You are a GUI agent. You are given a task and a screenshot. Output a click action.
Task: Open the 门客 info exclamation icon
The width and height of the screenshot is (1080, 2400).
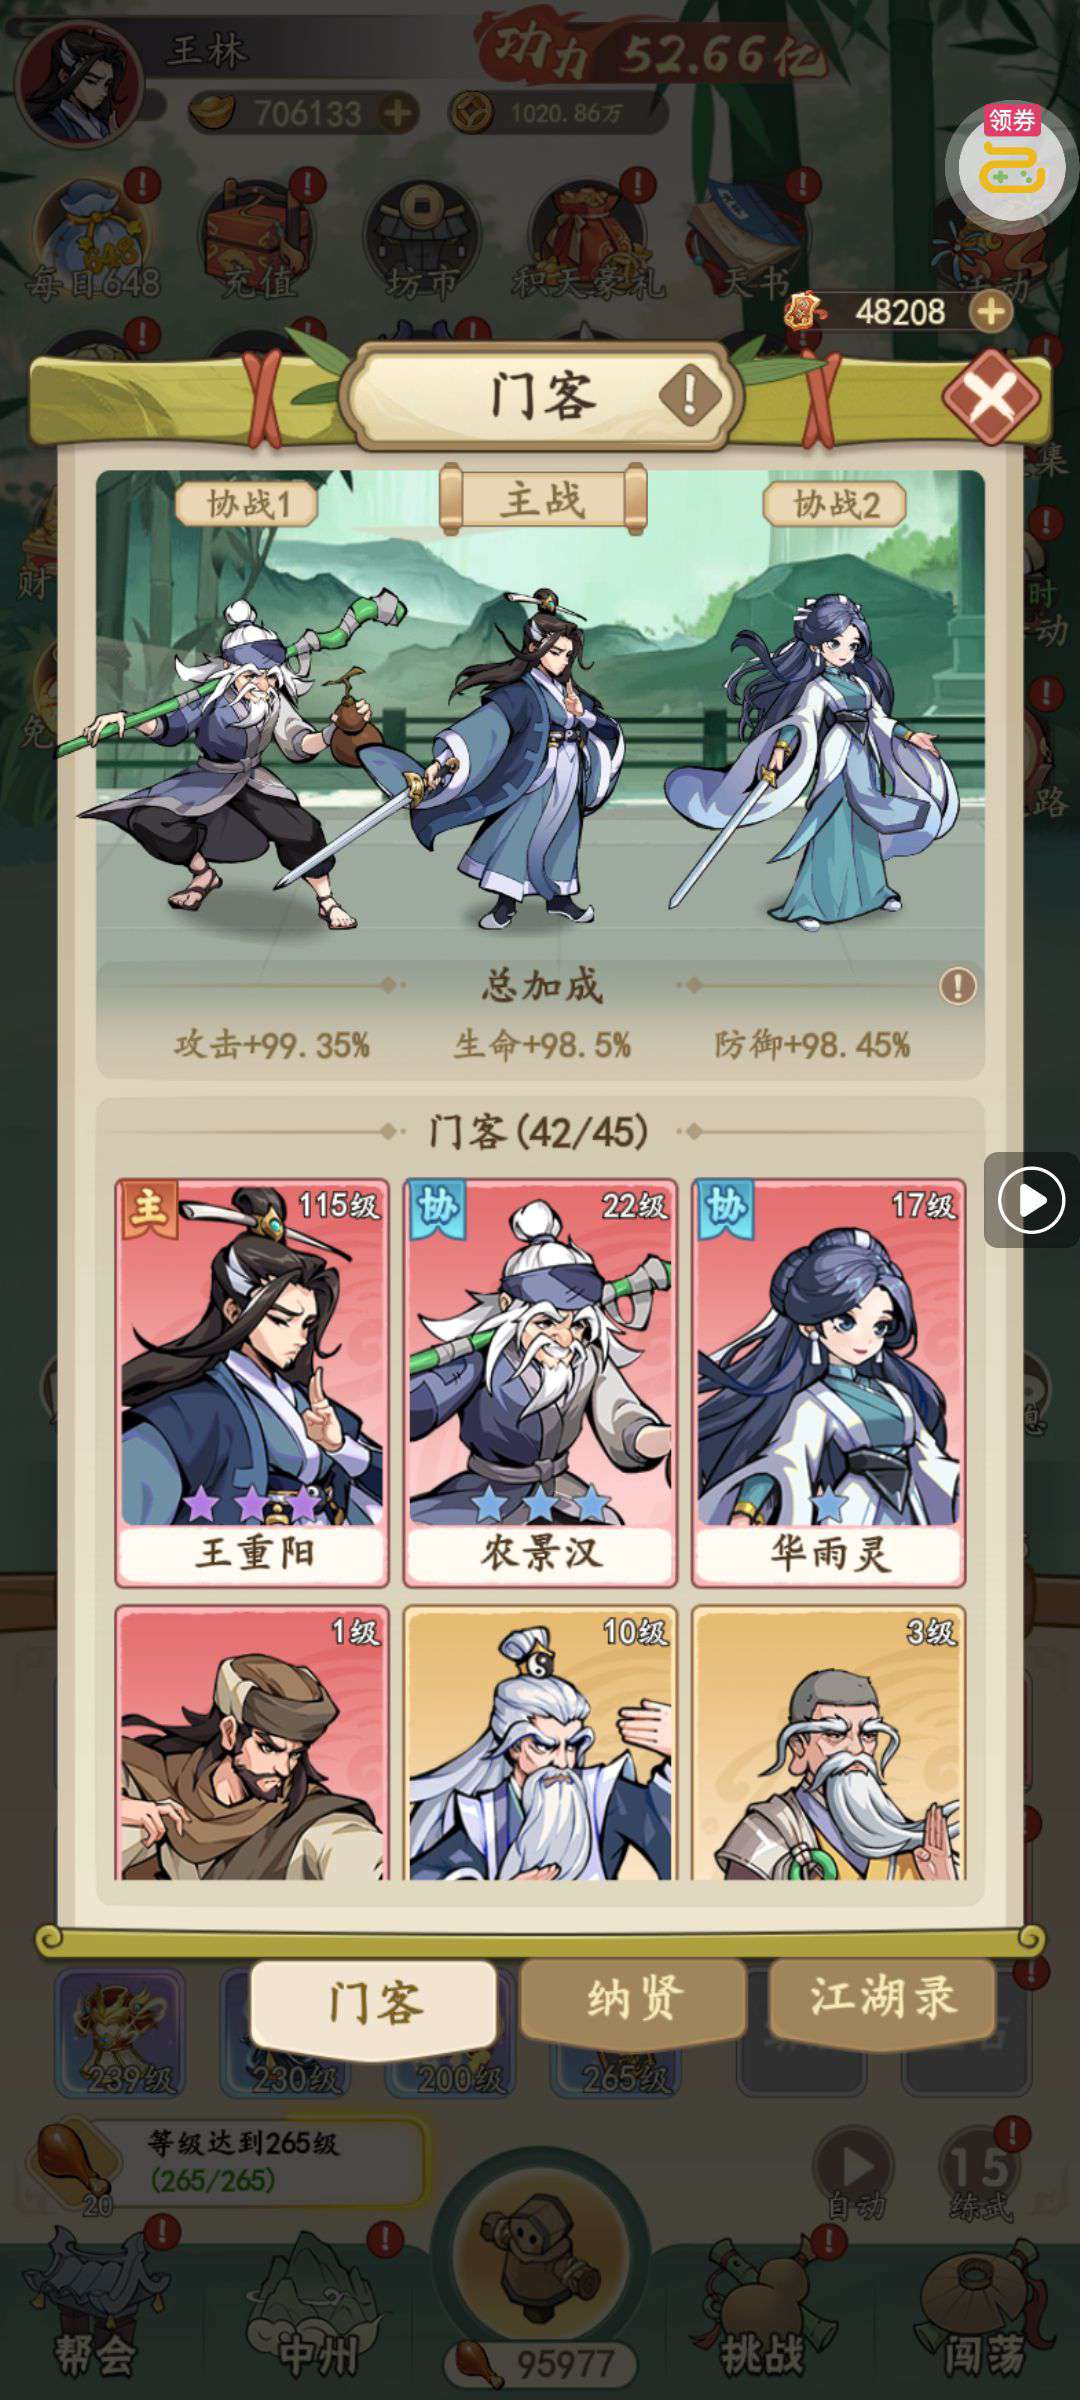689,396
